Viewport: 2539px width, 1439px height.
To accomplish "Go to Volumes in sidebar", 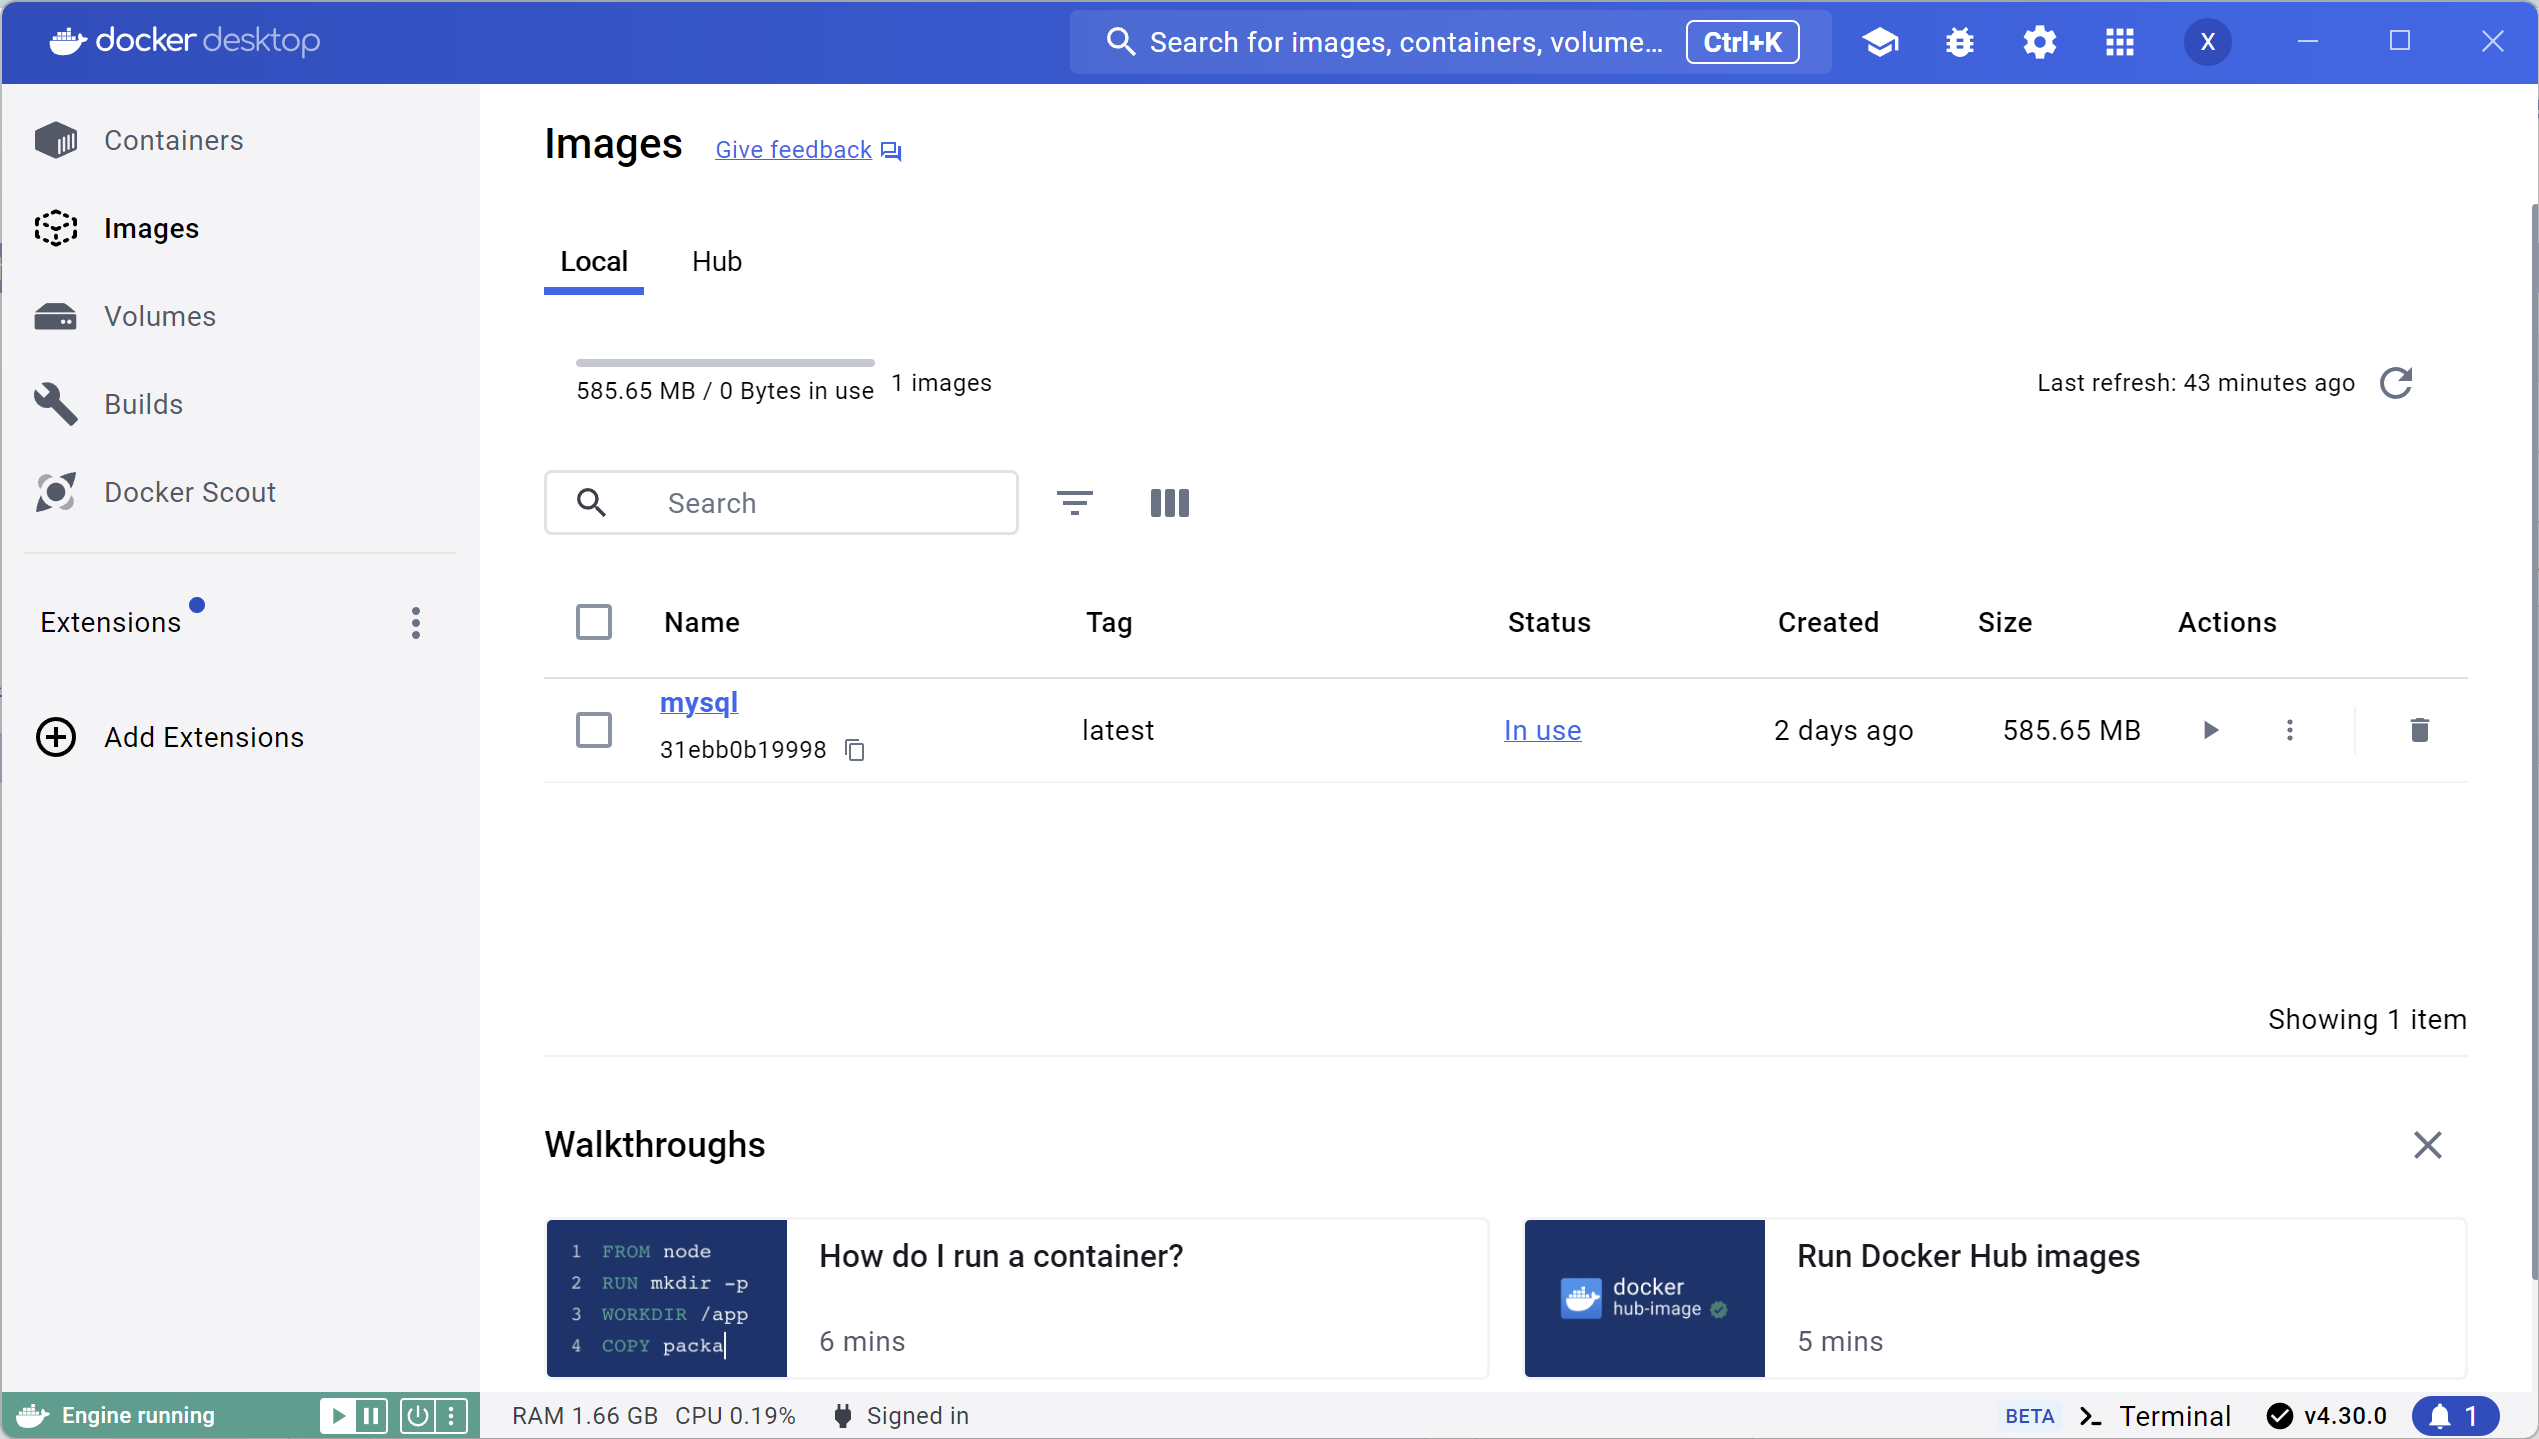I will [160, 316].
